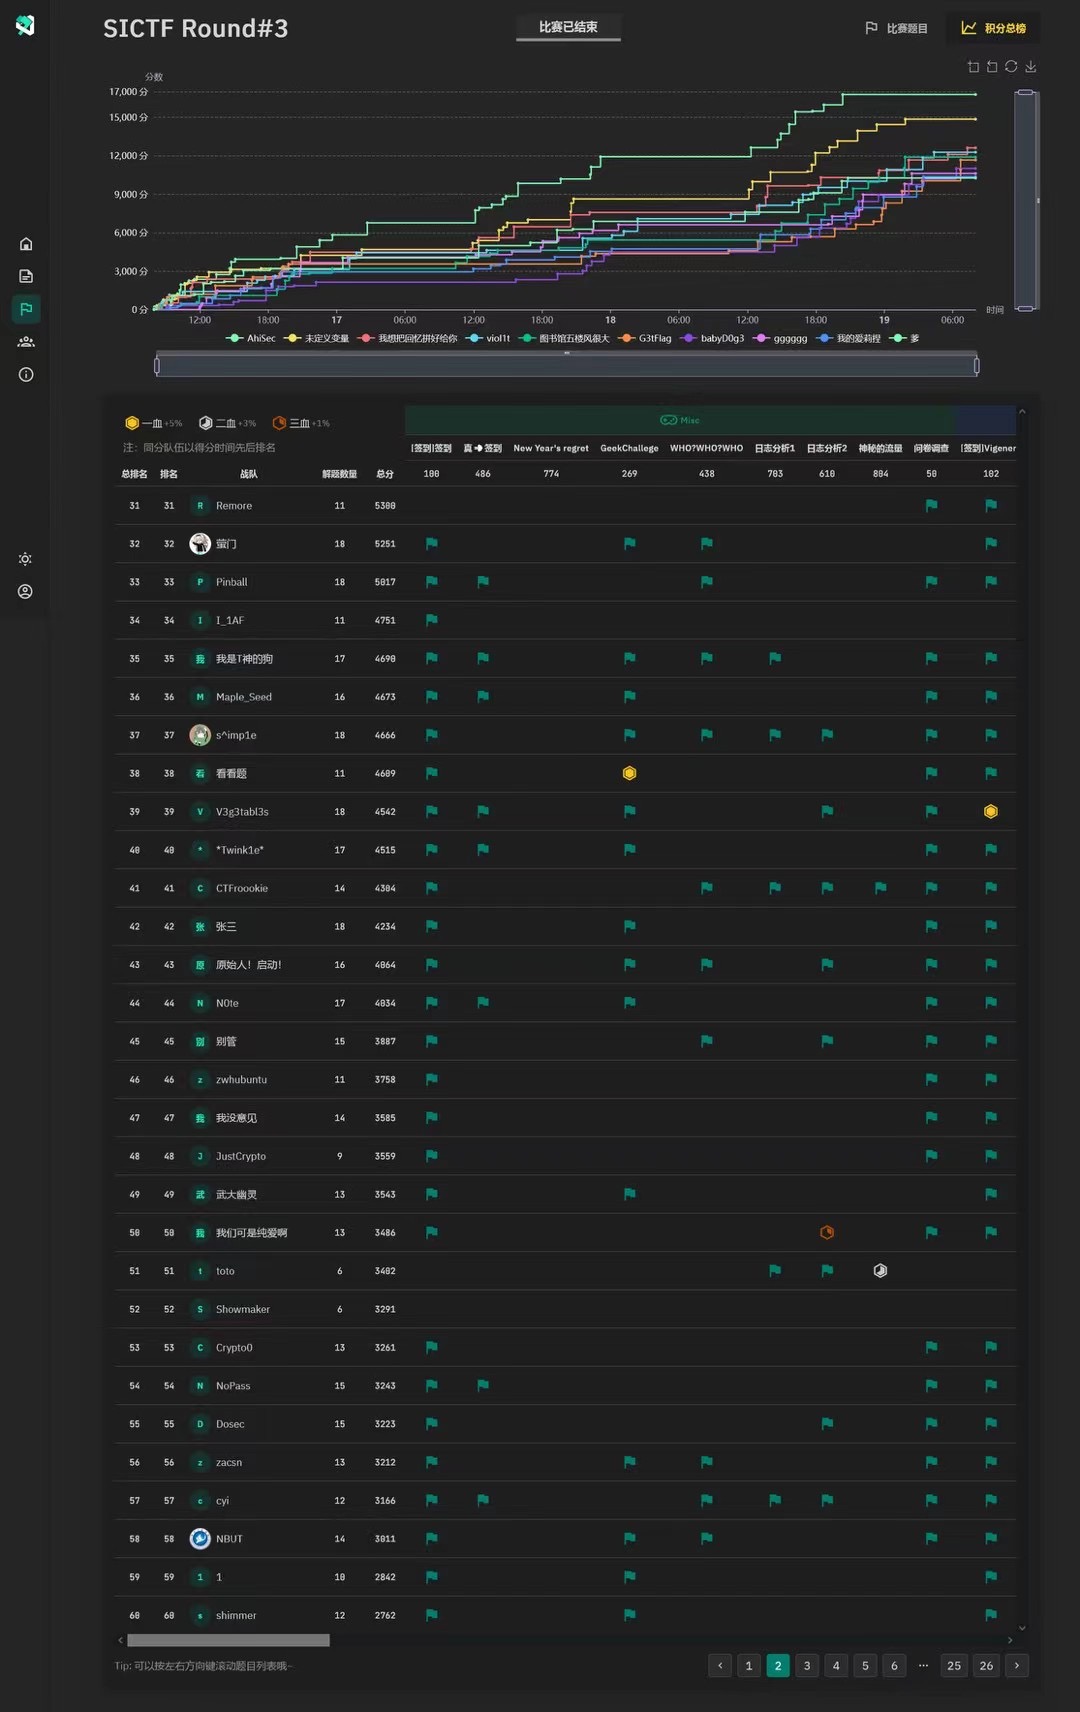Viewport: 1080px width, 1712px height.
Task: Toggle the 我的爱莉捏 series in the legend
Action: click(849, 338)
